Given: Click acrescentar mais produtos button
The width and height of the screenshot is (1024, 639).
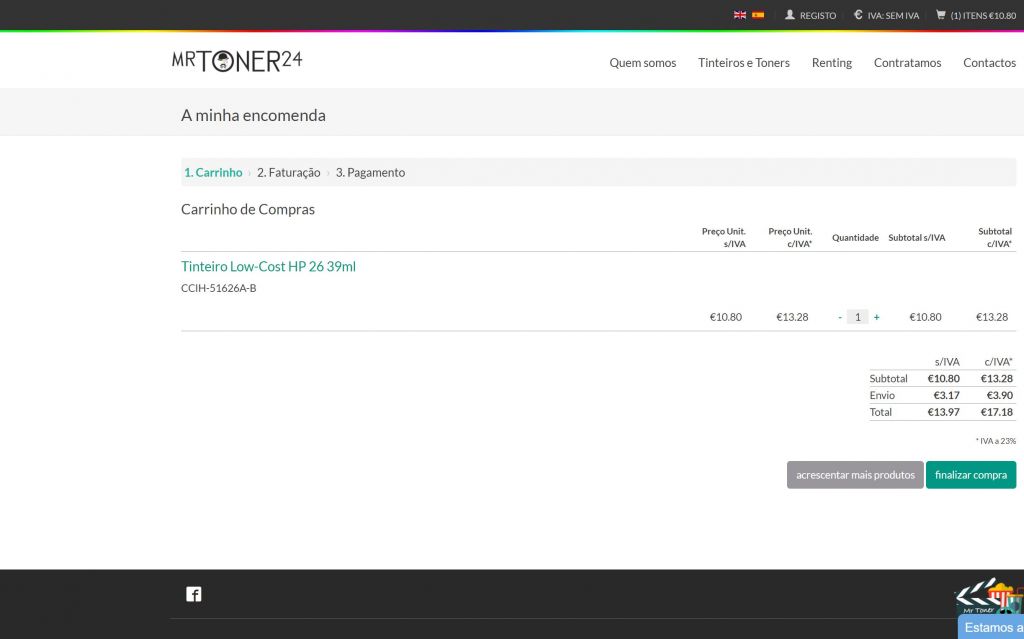Looking at the screenshot, I should click(x=855, y=475).
